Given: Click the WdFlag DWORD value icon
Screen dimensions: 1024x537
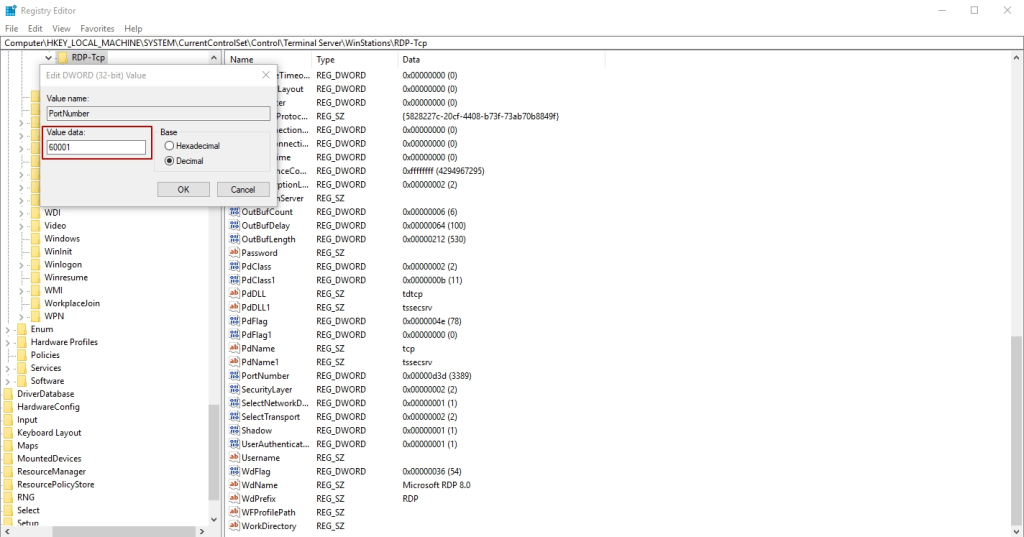Looking at the screenshot, I should pyautogui.click(x=234, y=472).
